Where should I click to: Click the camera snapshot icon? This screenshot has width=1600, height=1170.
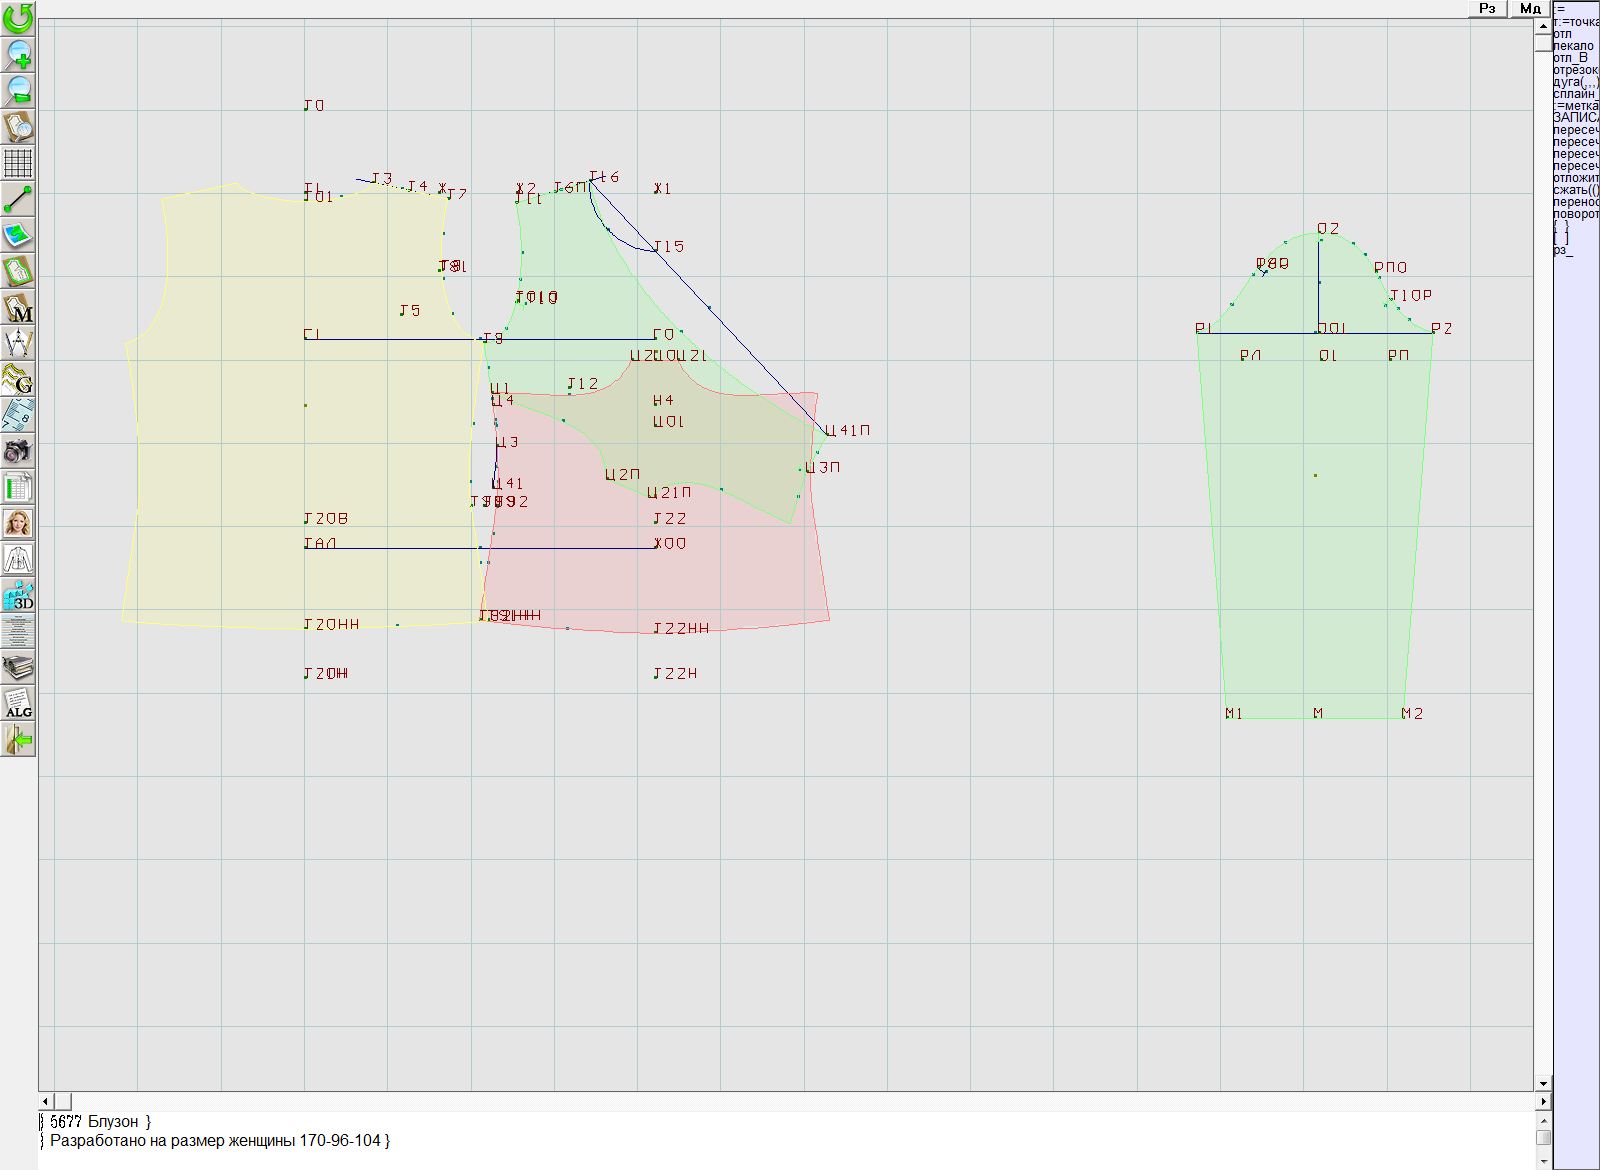[x=18, y=451]
